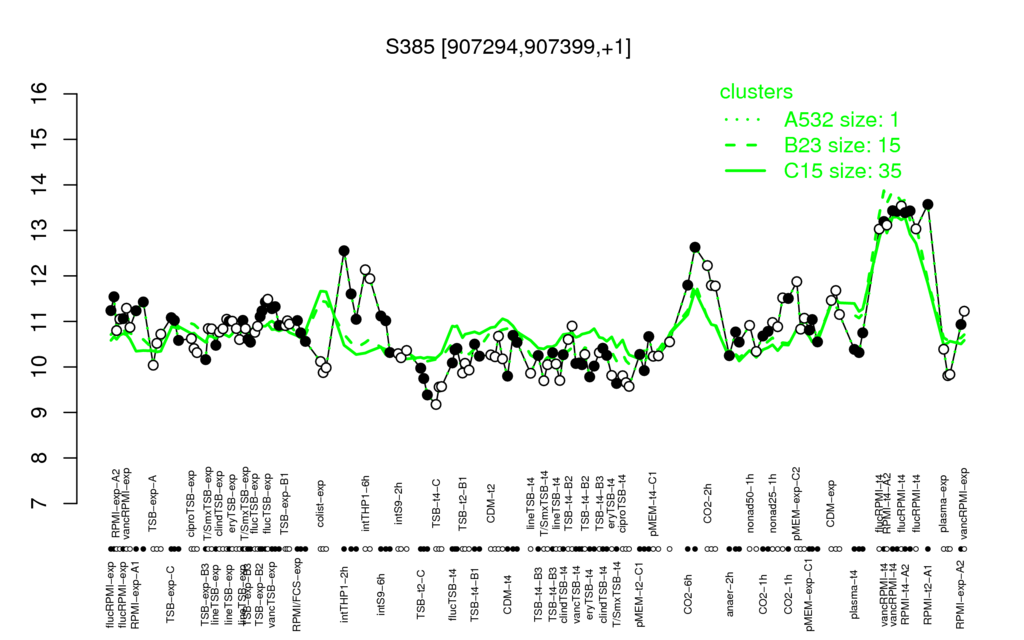Click the intTHP1-2h peak data point
The height and width of the screenshot is (640, 1024).
[x=344, y=251]
